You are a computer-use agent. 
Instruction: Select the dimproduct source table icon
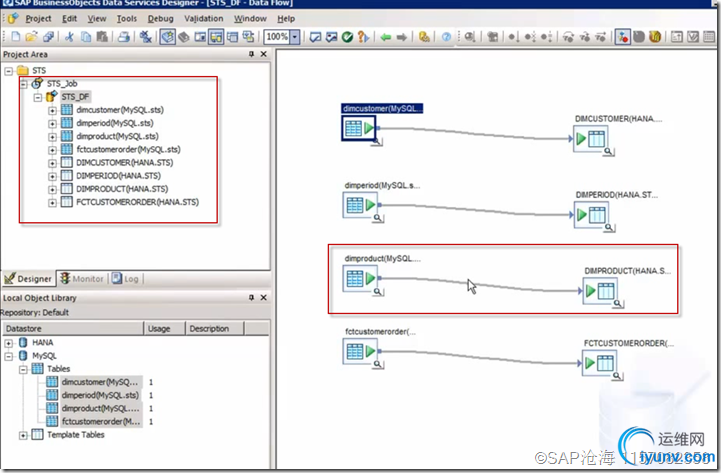(360, 279)
